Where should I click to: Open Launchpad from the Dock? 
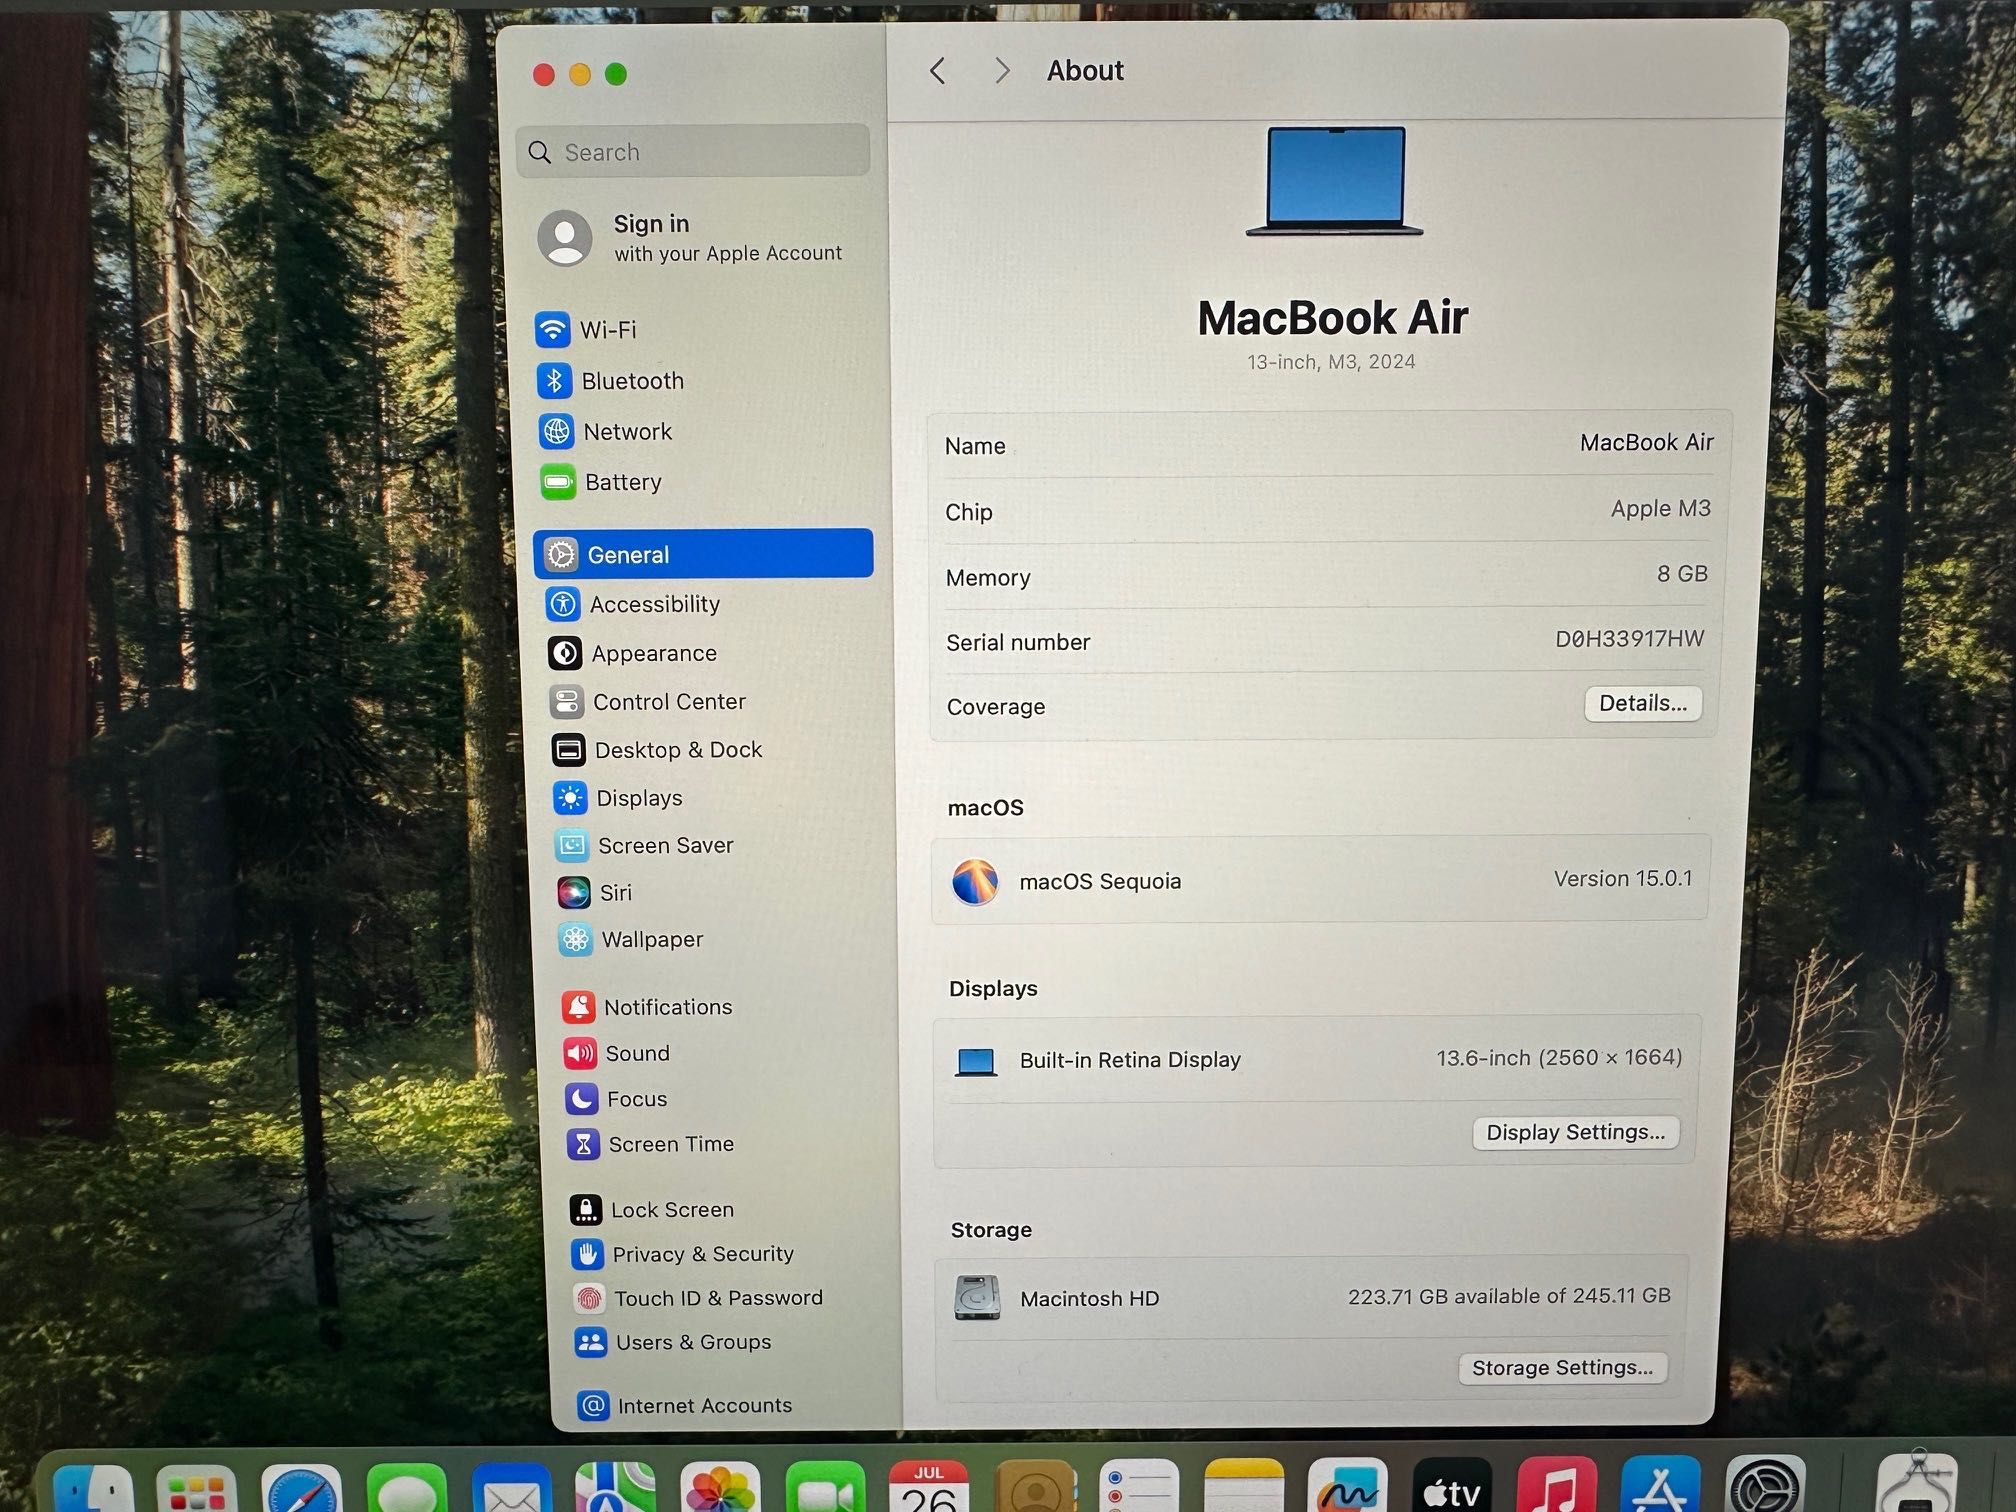197,1490
